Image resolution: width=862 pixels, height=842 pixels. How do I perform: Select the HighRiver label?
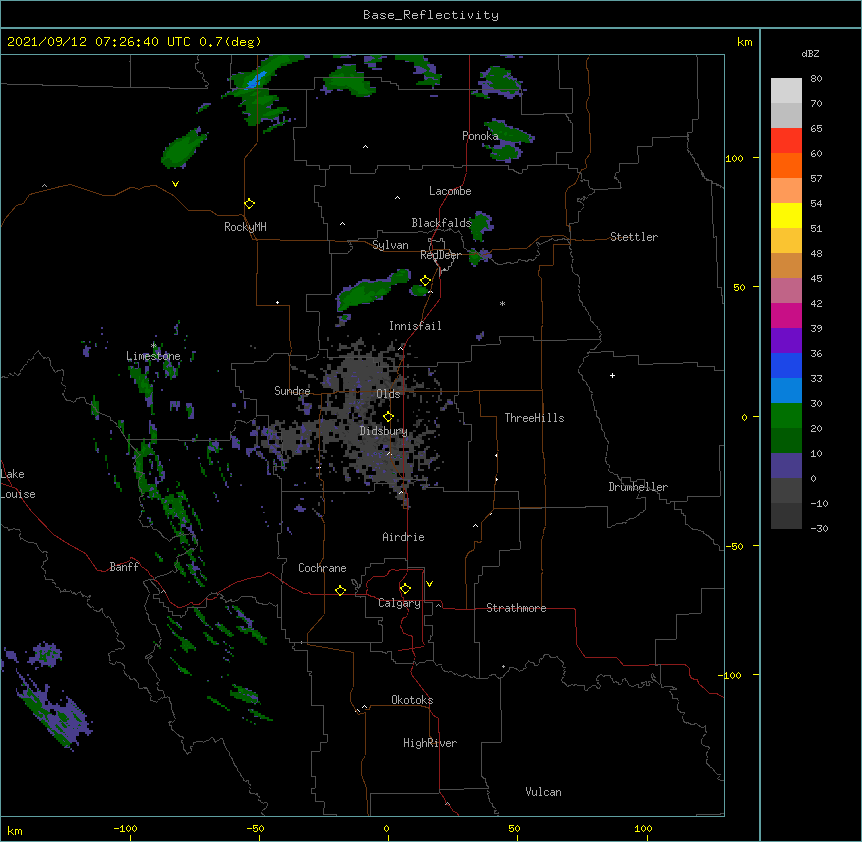(430, 743)
